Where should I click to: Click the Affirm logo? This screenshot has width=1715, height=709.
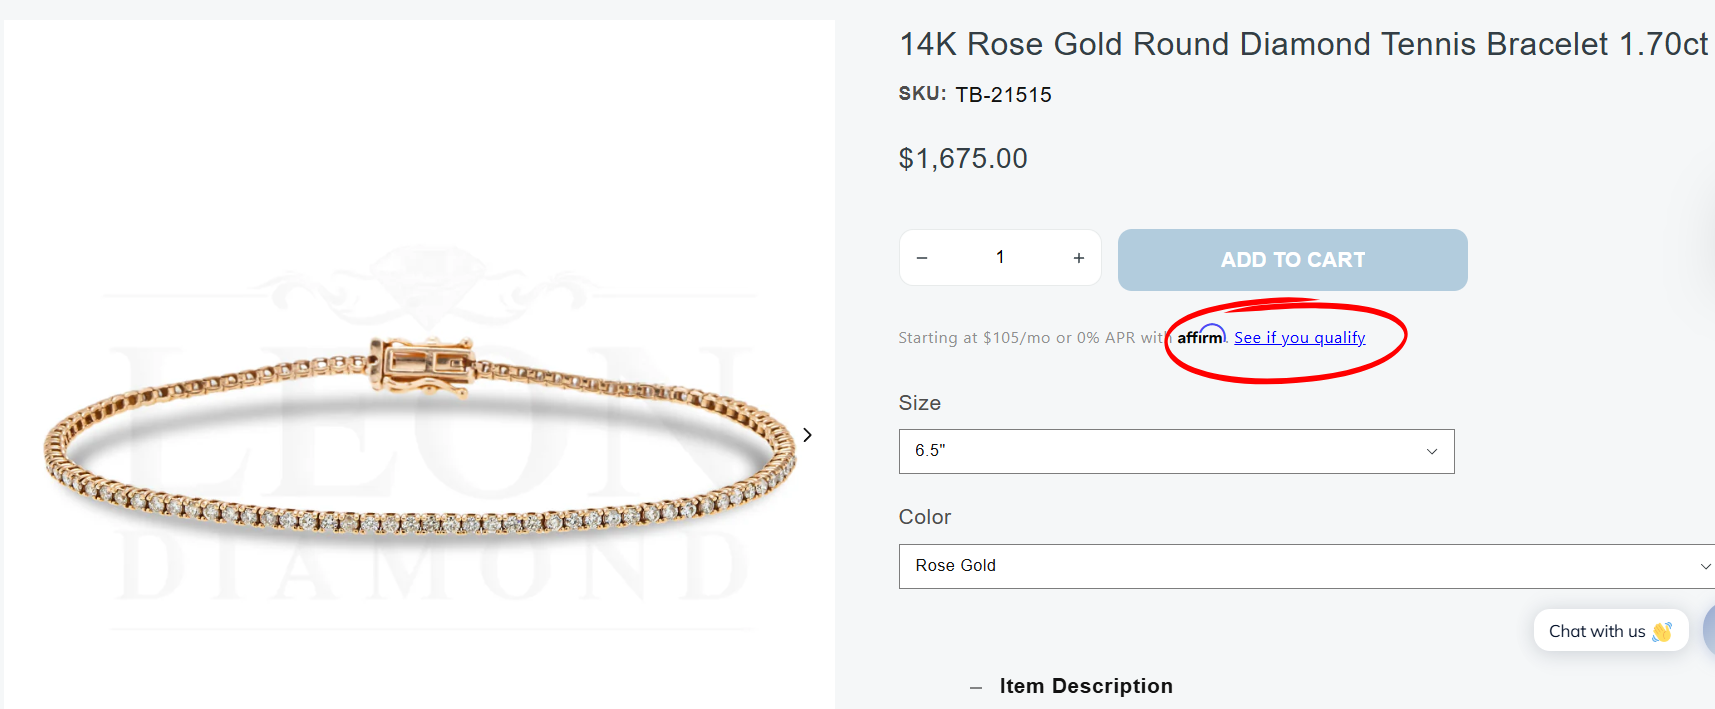tap(1200, 336)
